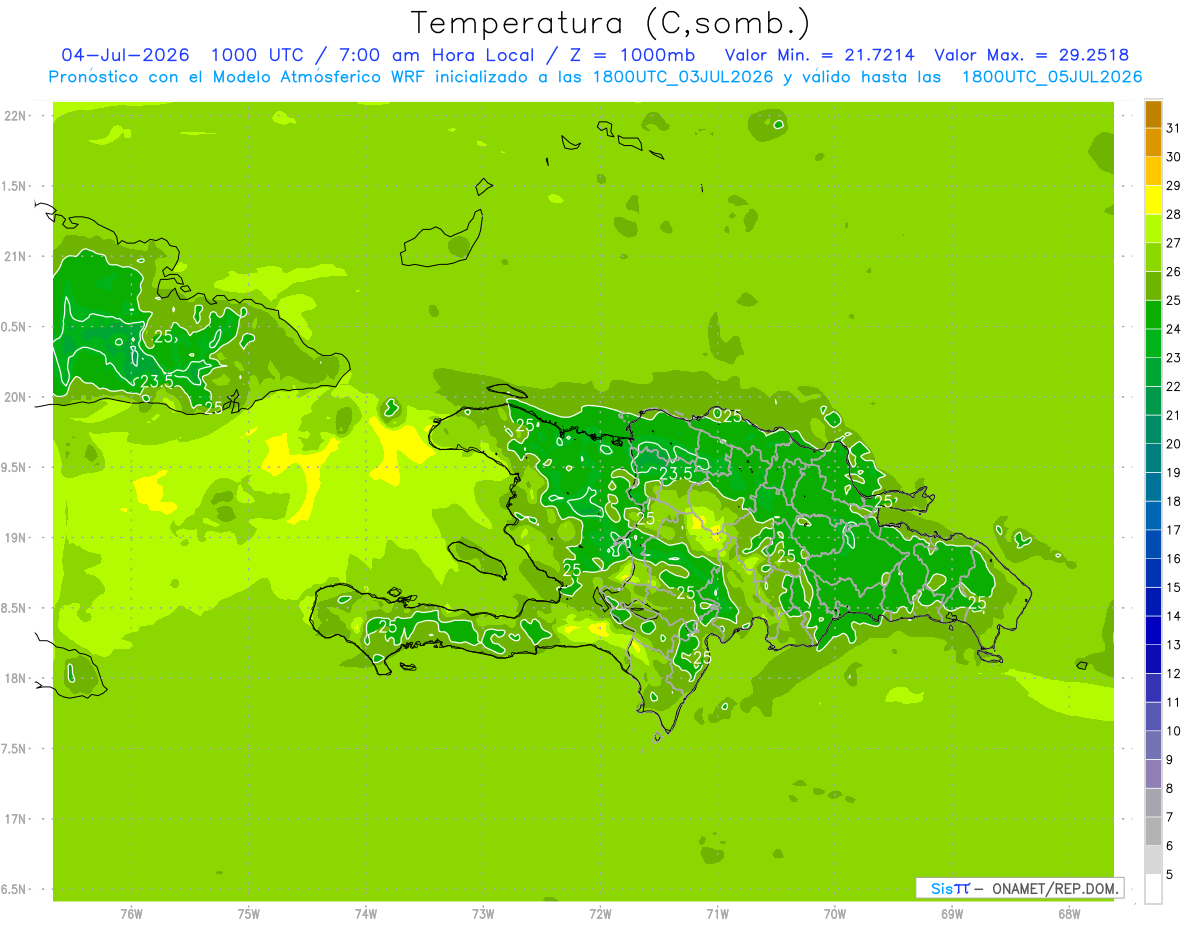Click the '1.5N' axis label
This screenshot has height=927, width=1200.
[15, 186]
